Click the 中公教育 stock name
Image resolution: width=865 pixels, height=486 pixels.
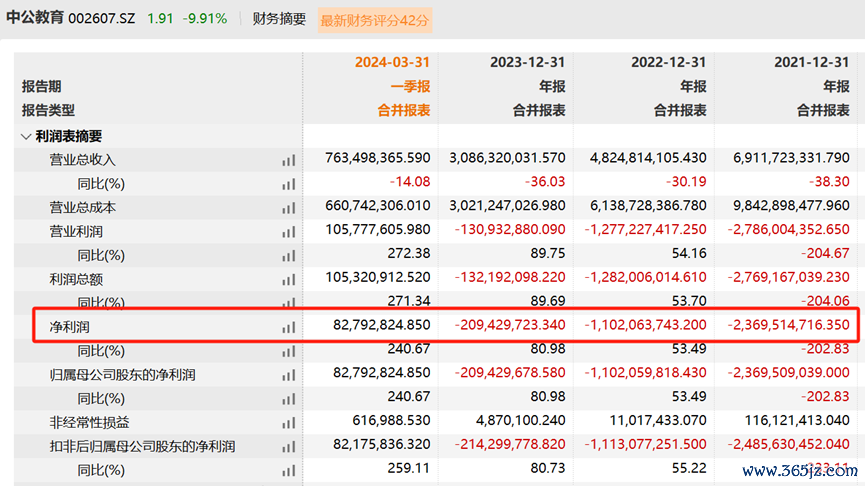[35, 18]
